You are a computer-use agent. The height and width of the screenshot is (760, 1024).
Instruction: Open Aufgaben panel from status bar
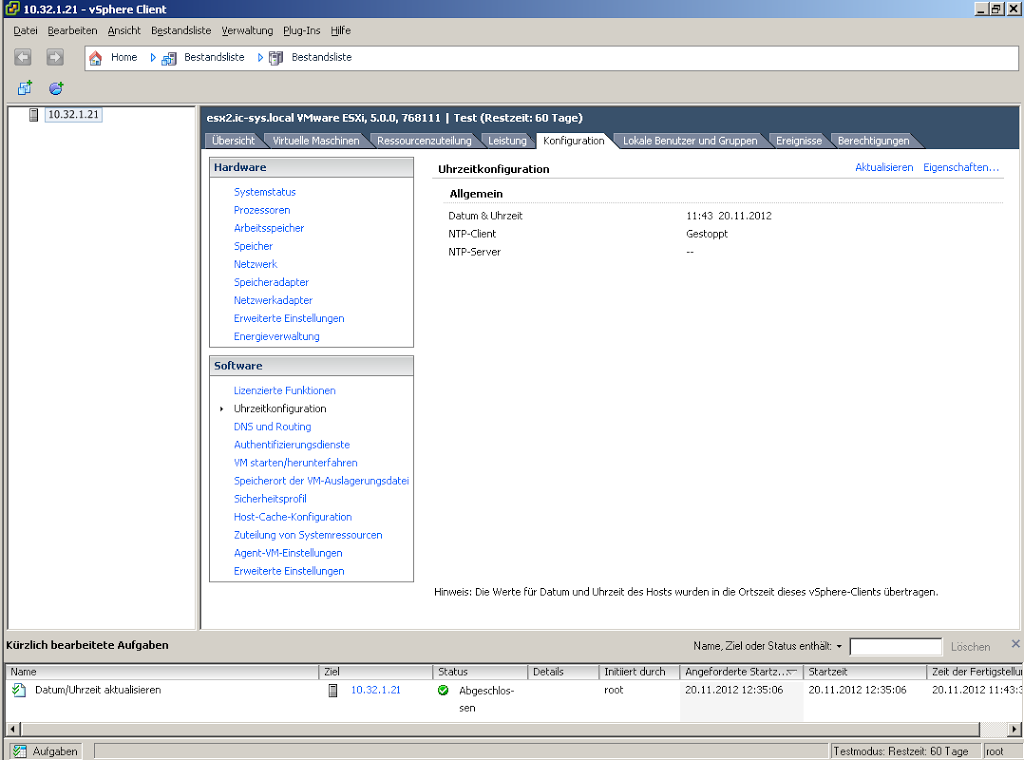(46, 751)
